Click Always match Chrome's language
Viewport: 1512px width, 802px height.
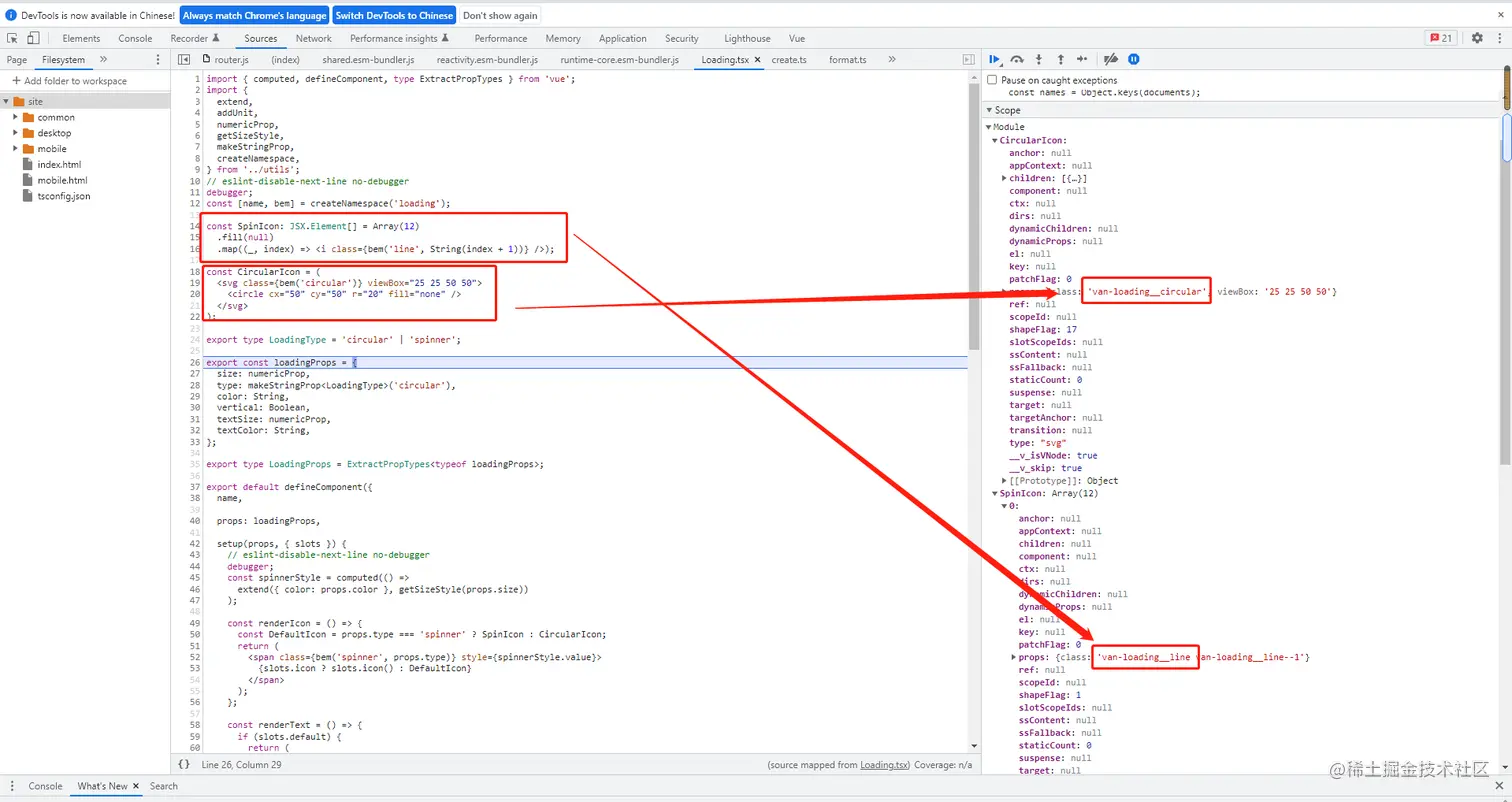(x=255, y=15)
